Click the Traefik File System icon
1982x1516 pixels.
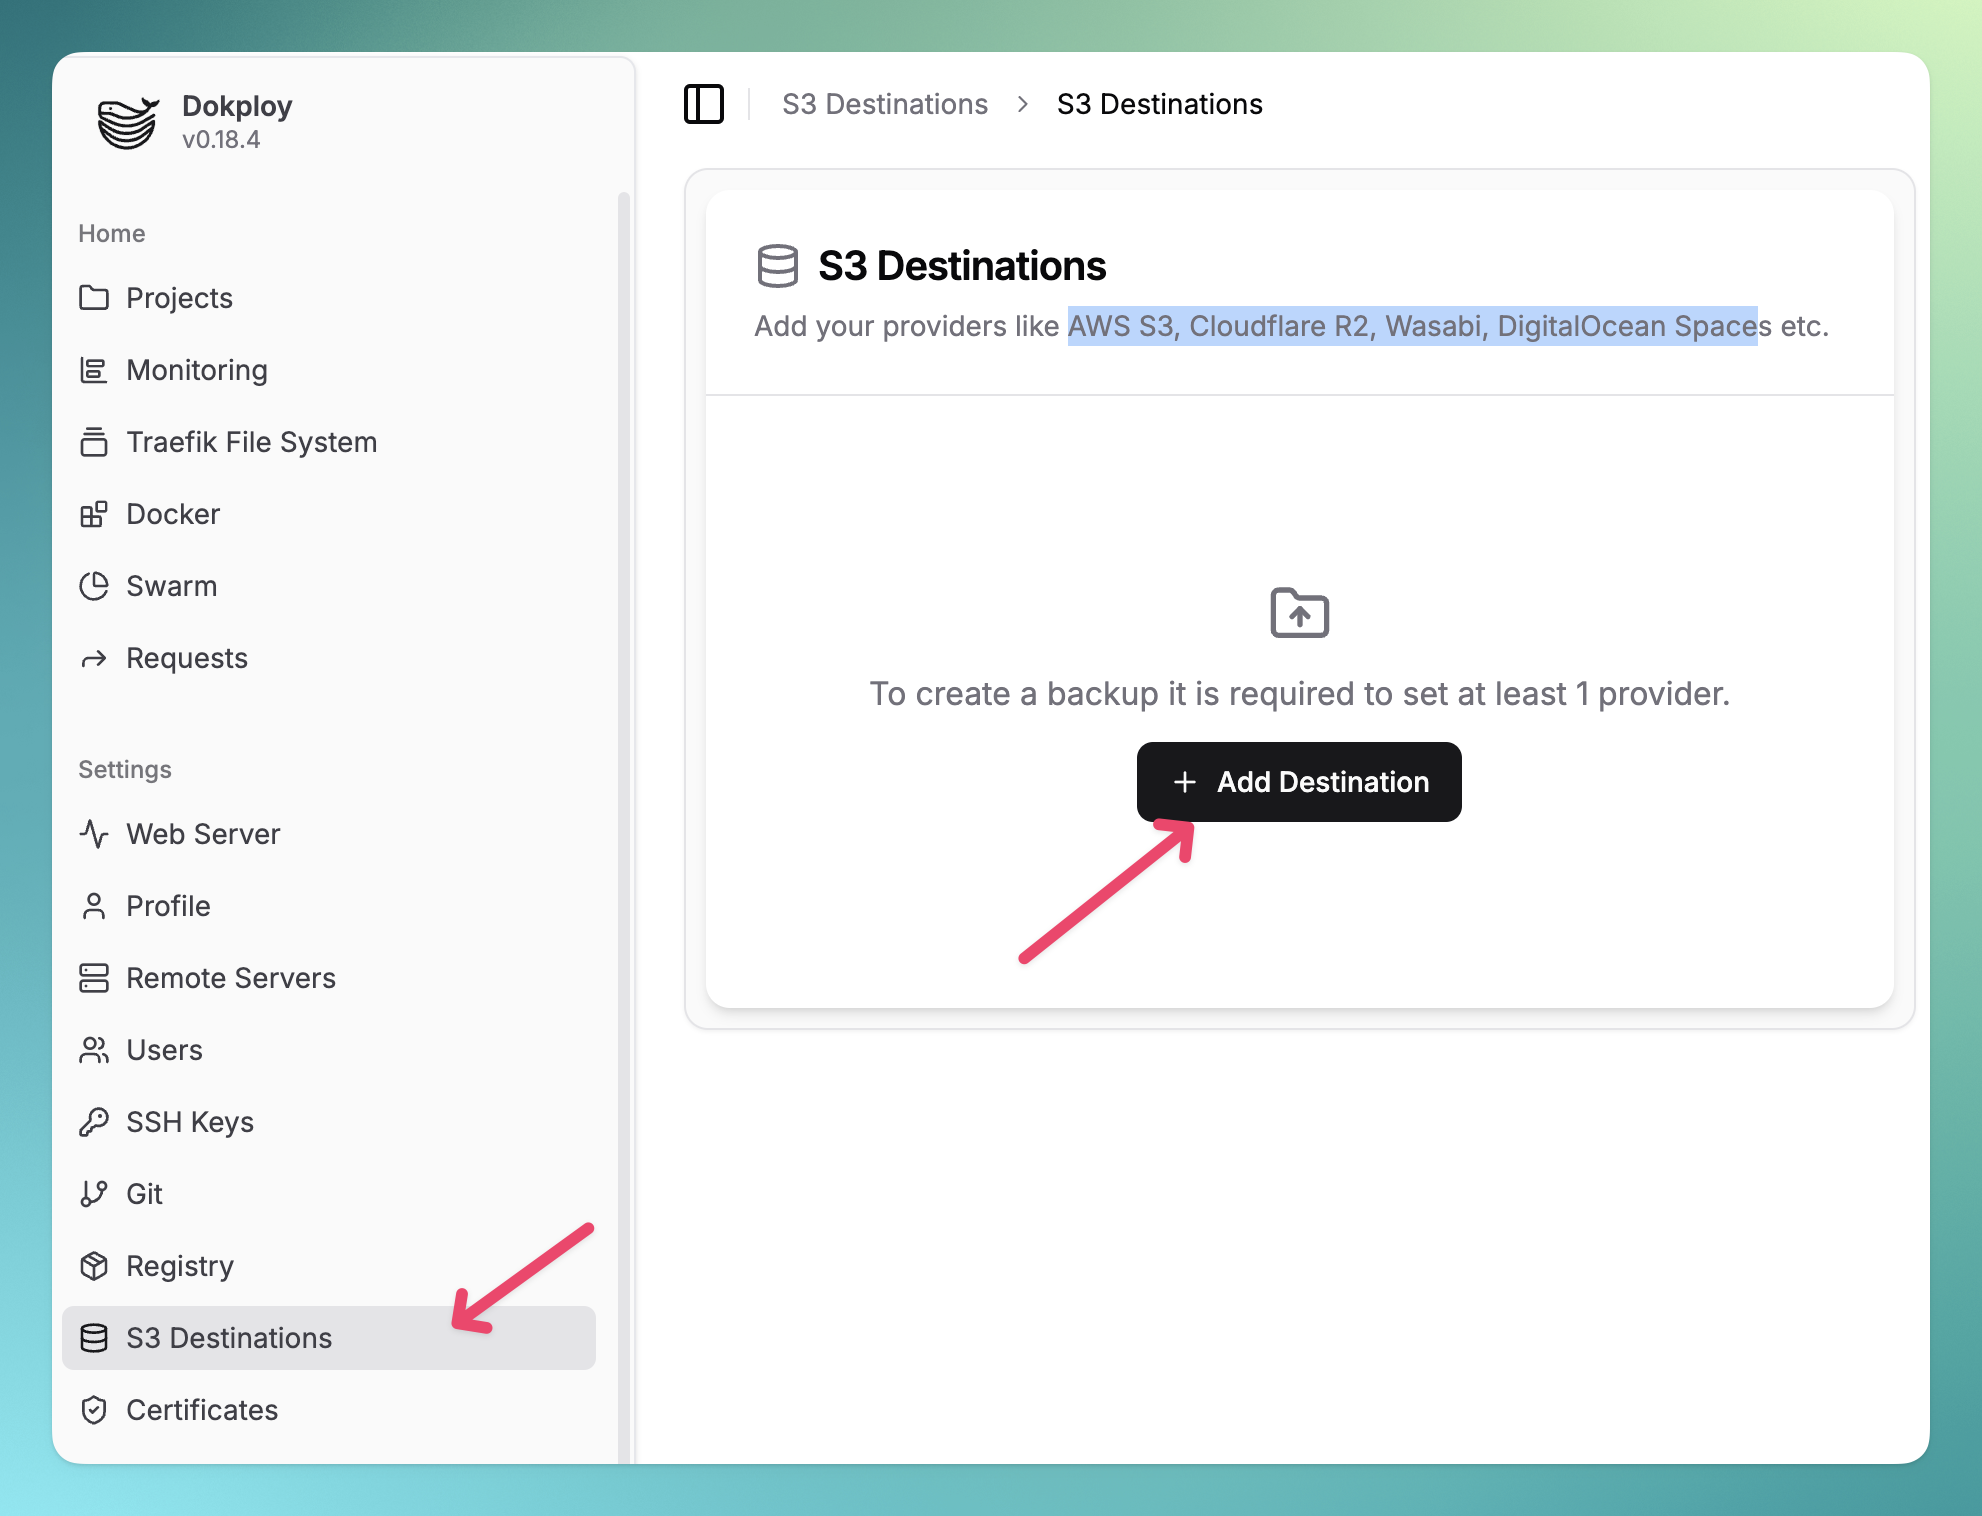94,442
